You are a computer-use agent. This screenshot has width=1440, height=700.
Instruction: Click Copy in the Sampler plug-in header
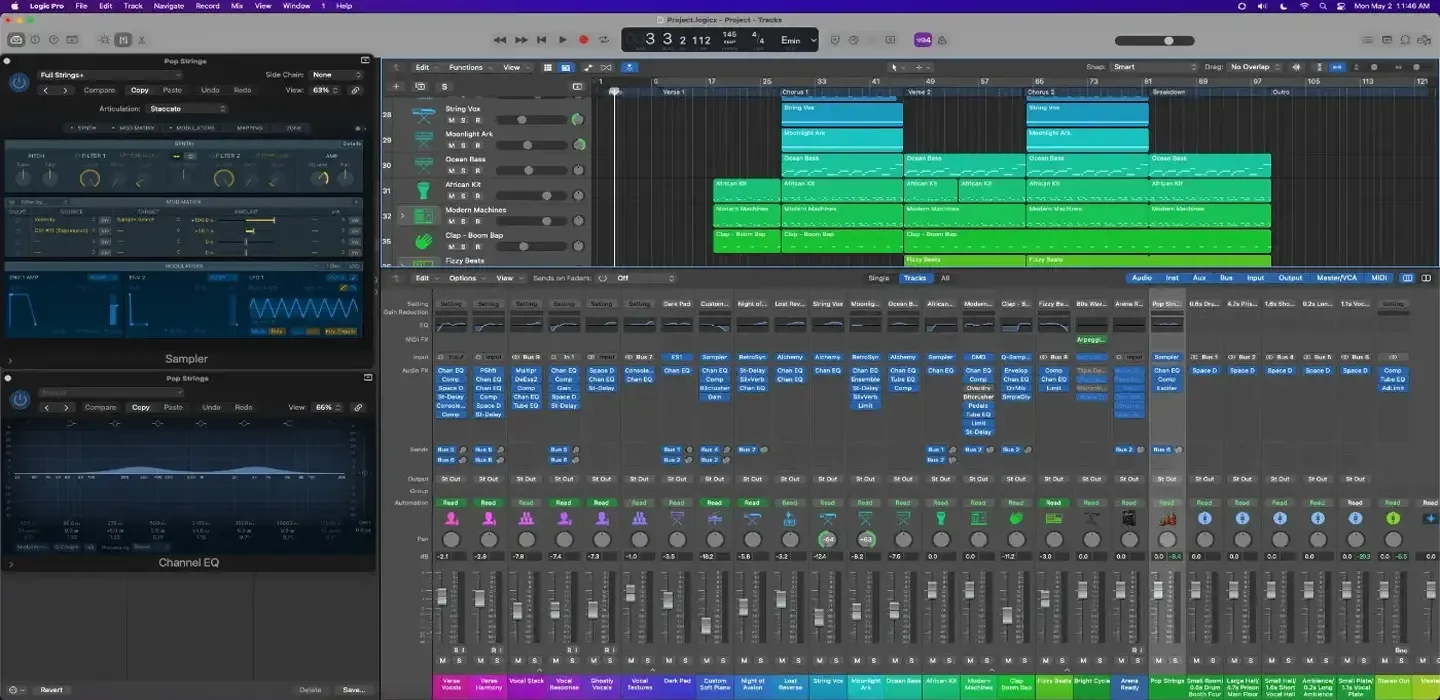point(140,90)
